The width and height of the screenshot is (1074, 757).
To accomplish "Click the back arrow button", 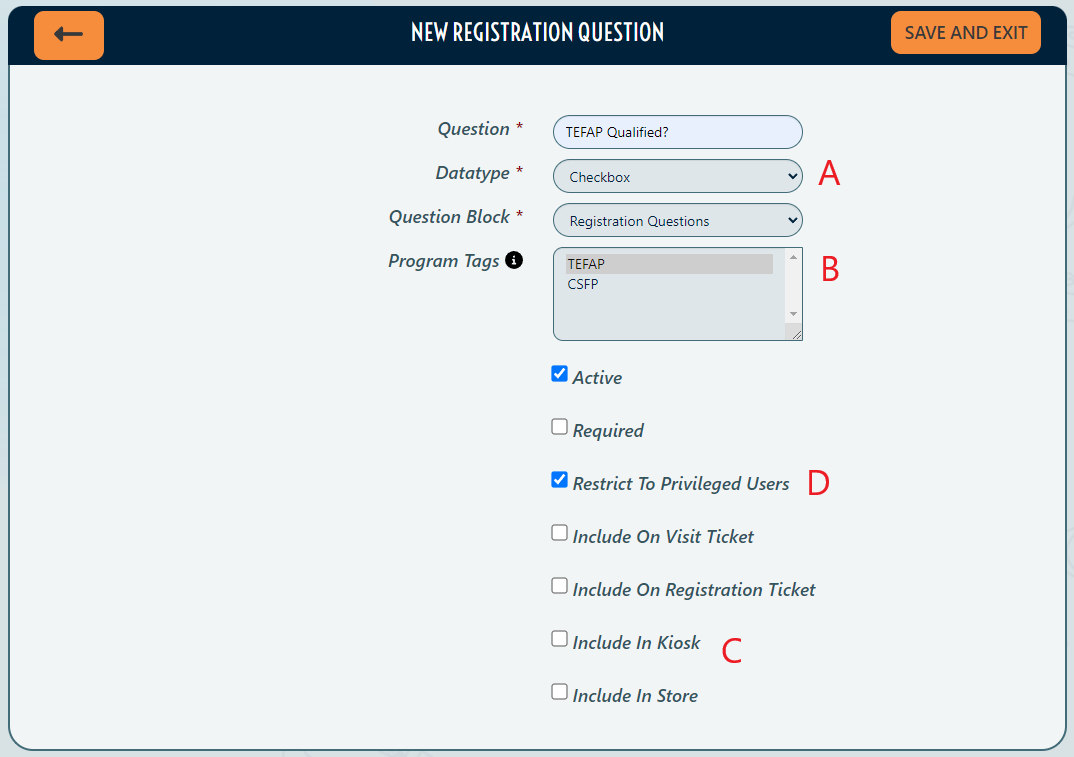I will [x=68, y=35].
